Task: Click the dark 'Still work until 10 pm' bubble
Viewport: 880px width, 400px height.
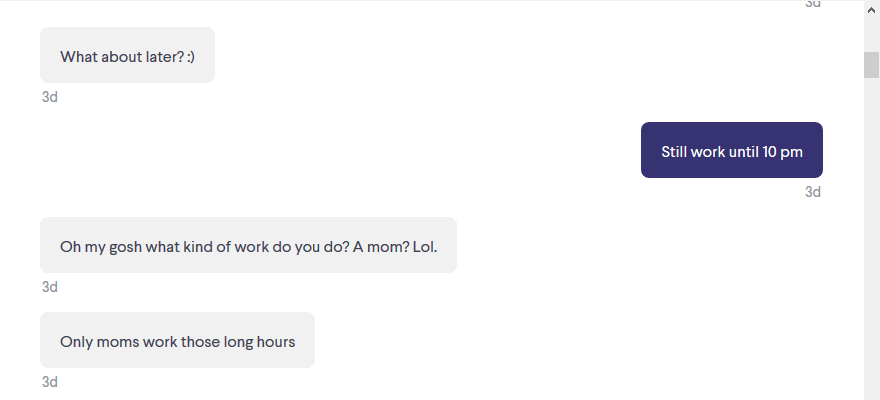Action: click(x=732, y=150)
